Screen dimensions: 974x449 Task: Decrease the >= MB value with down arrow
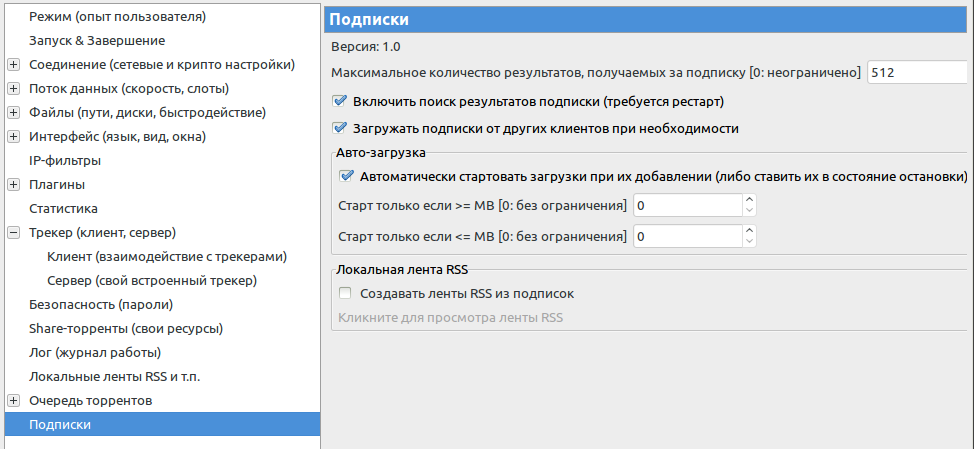pos(750,211)
